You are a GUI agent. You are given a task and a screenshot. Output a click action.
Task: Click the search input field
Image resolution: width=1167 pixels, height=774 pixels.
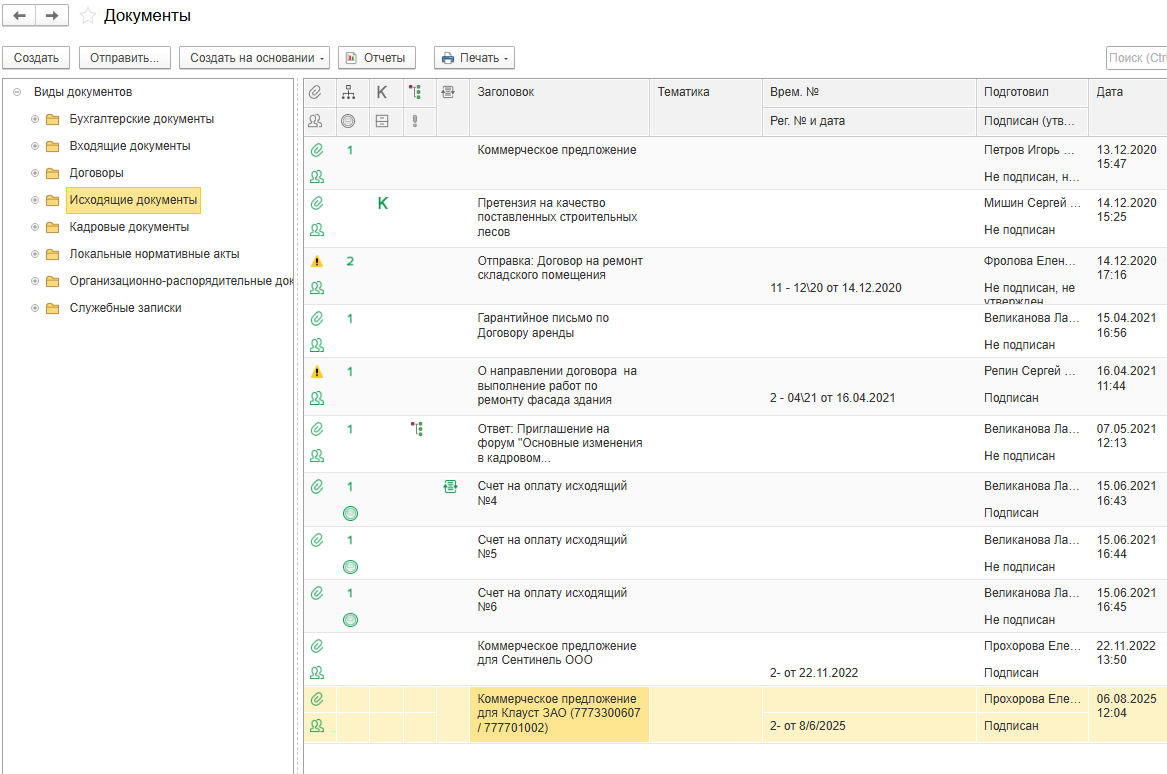point(1136,58)
